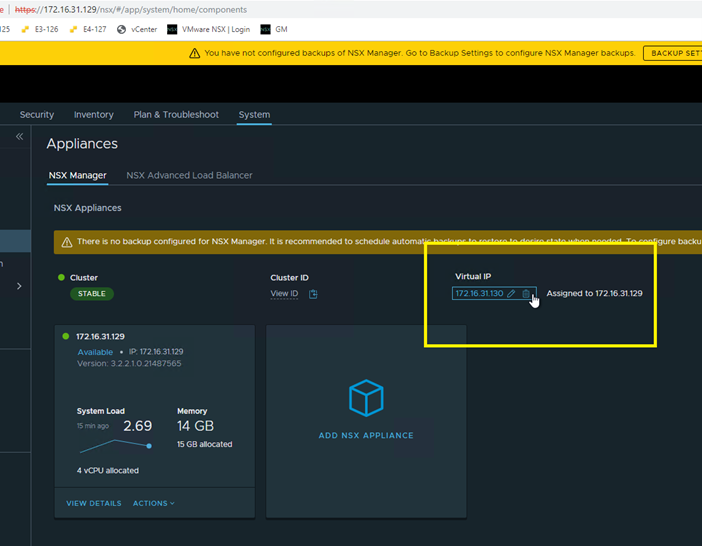Screen dimensions: 702x546
Task: Click the '2.69' system load value
Action: coord(137,426)
